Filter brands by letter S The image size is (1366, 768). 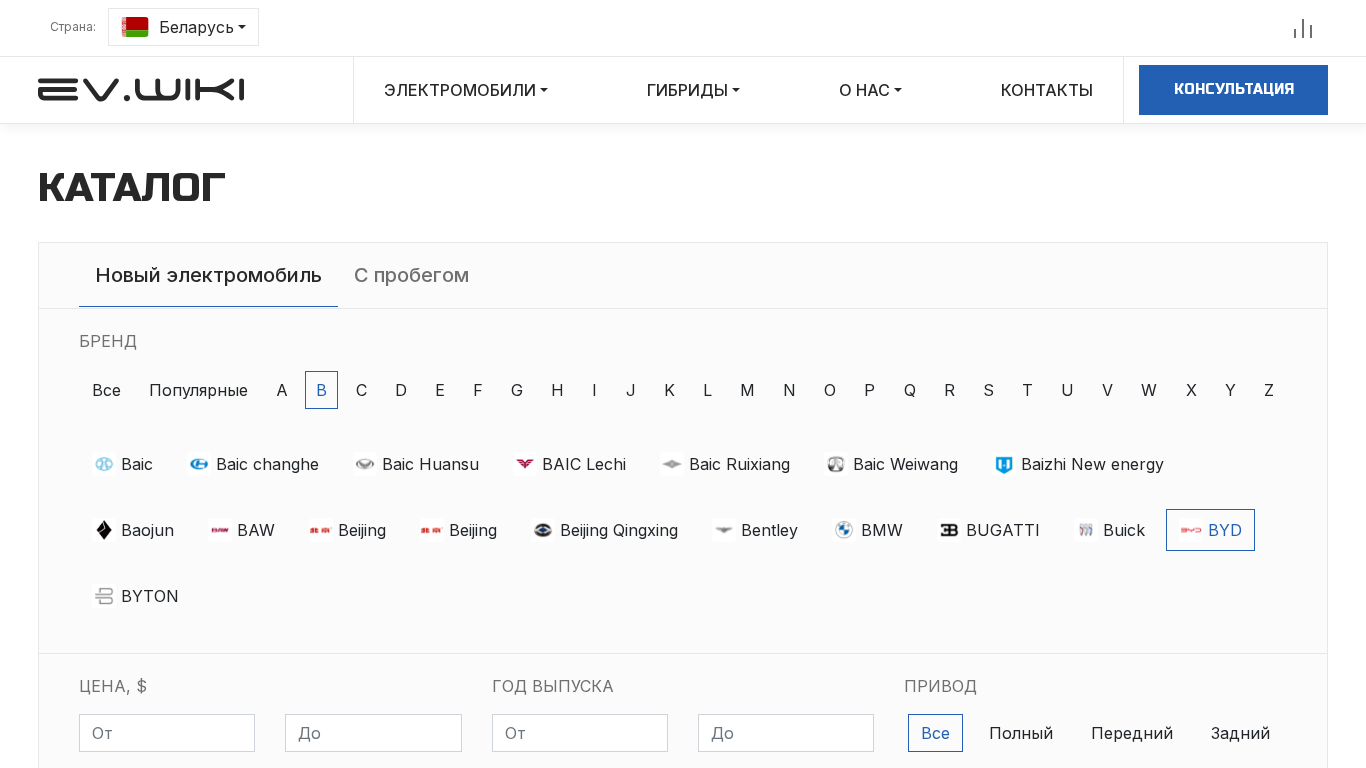coord(988,390)
